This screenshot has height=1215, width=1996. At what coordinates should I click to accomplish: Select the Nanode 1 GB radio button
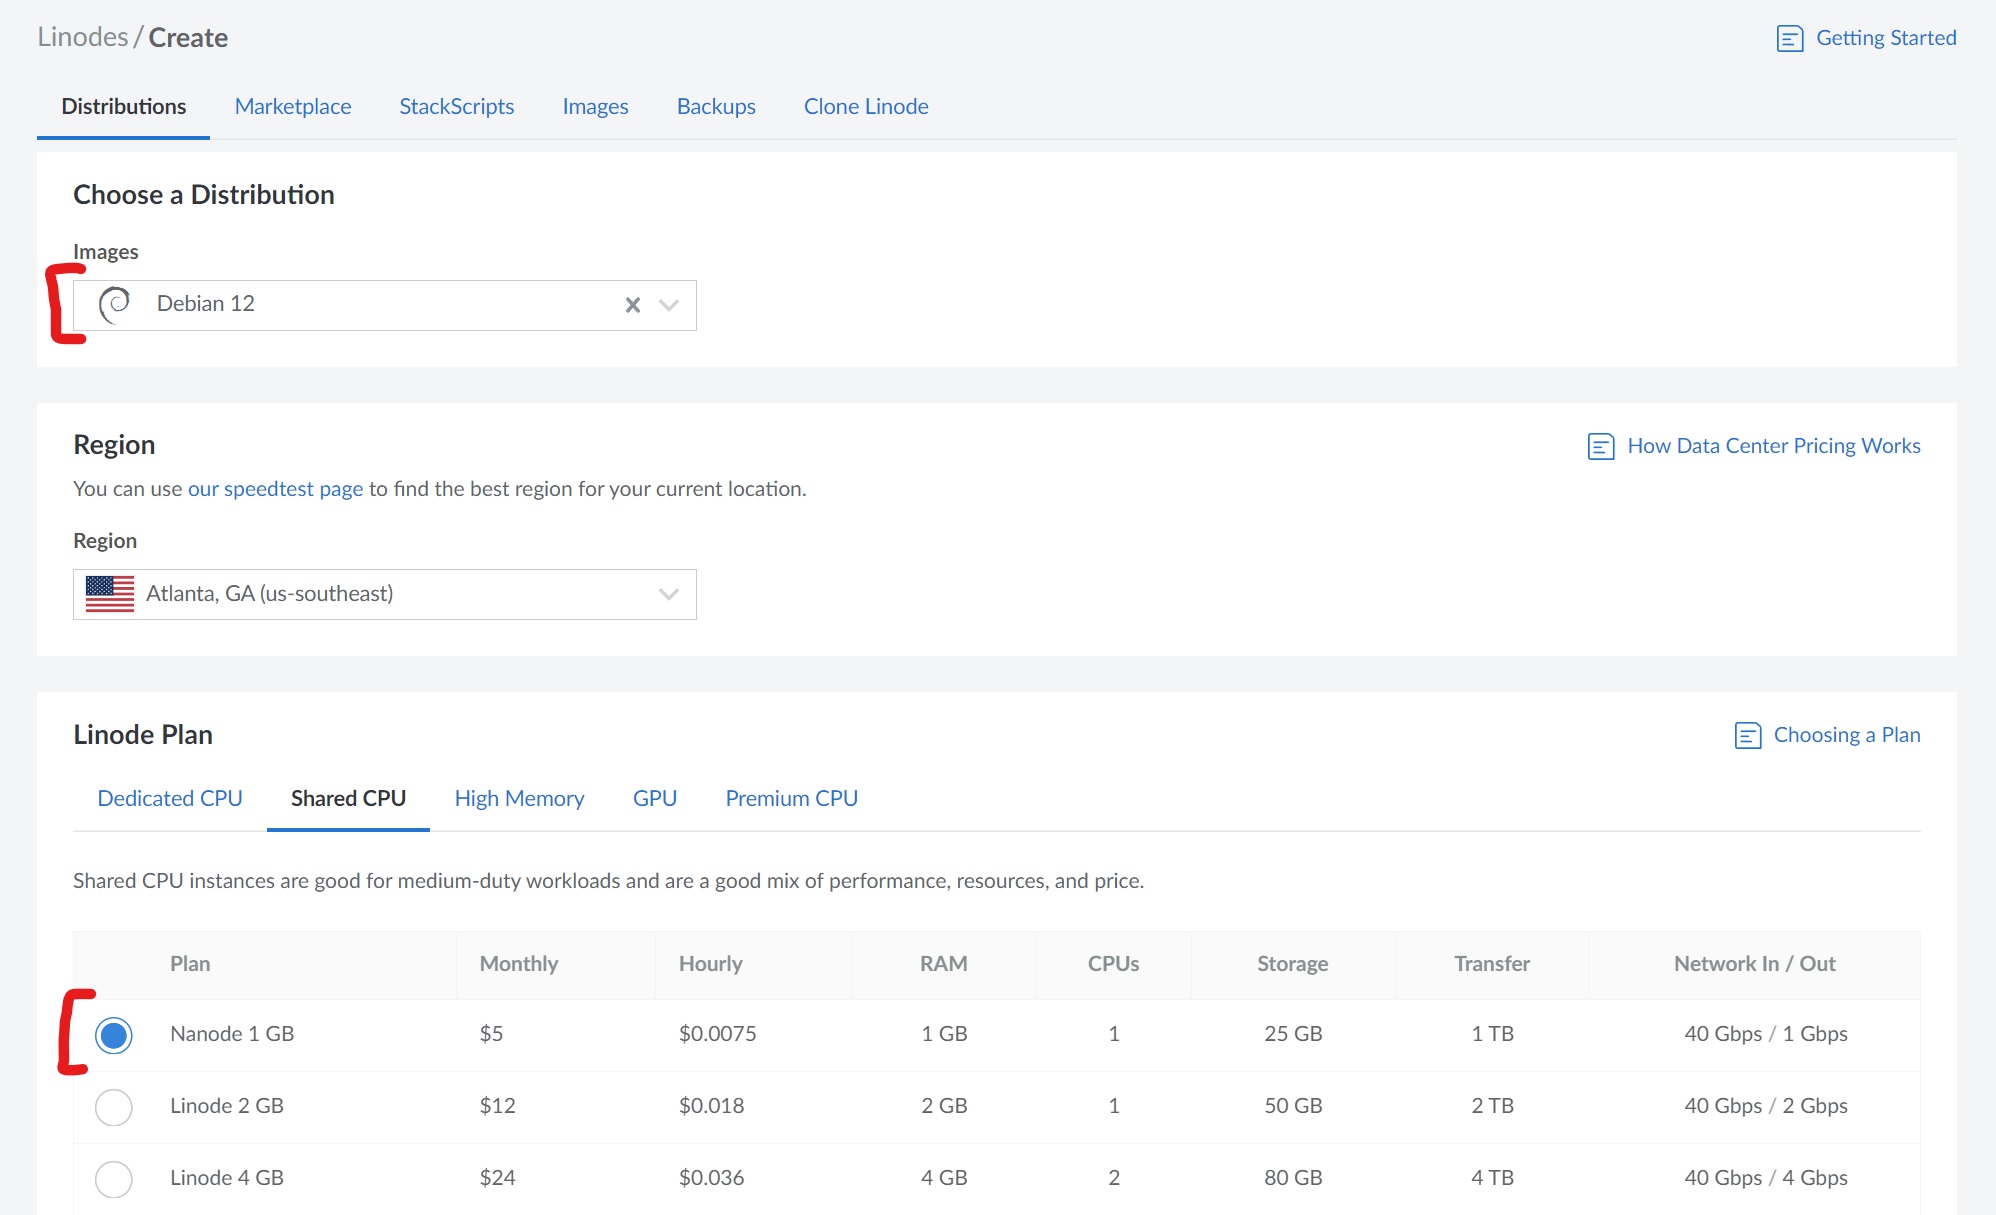[114, 1035]
